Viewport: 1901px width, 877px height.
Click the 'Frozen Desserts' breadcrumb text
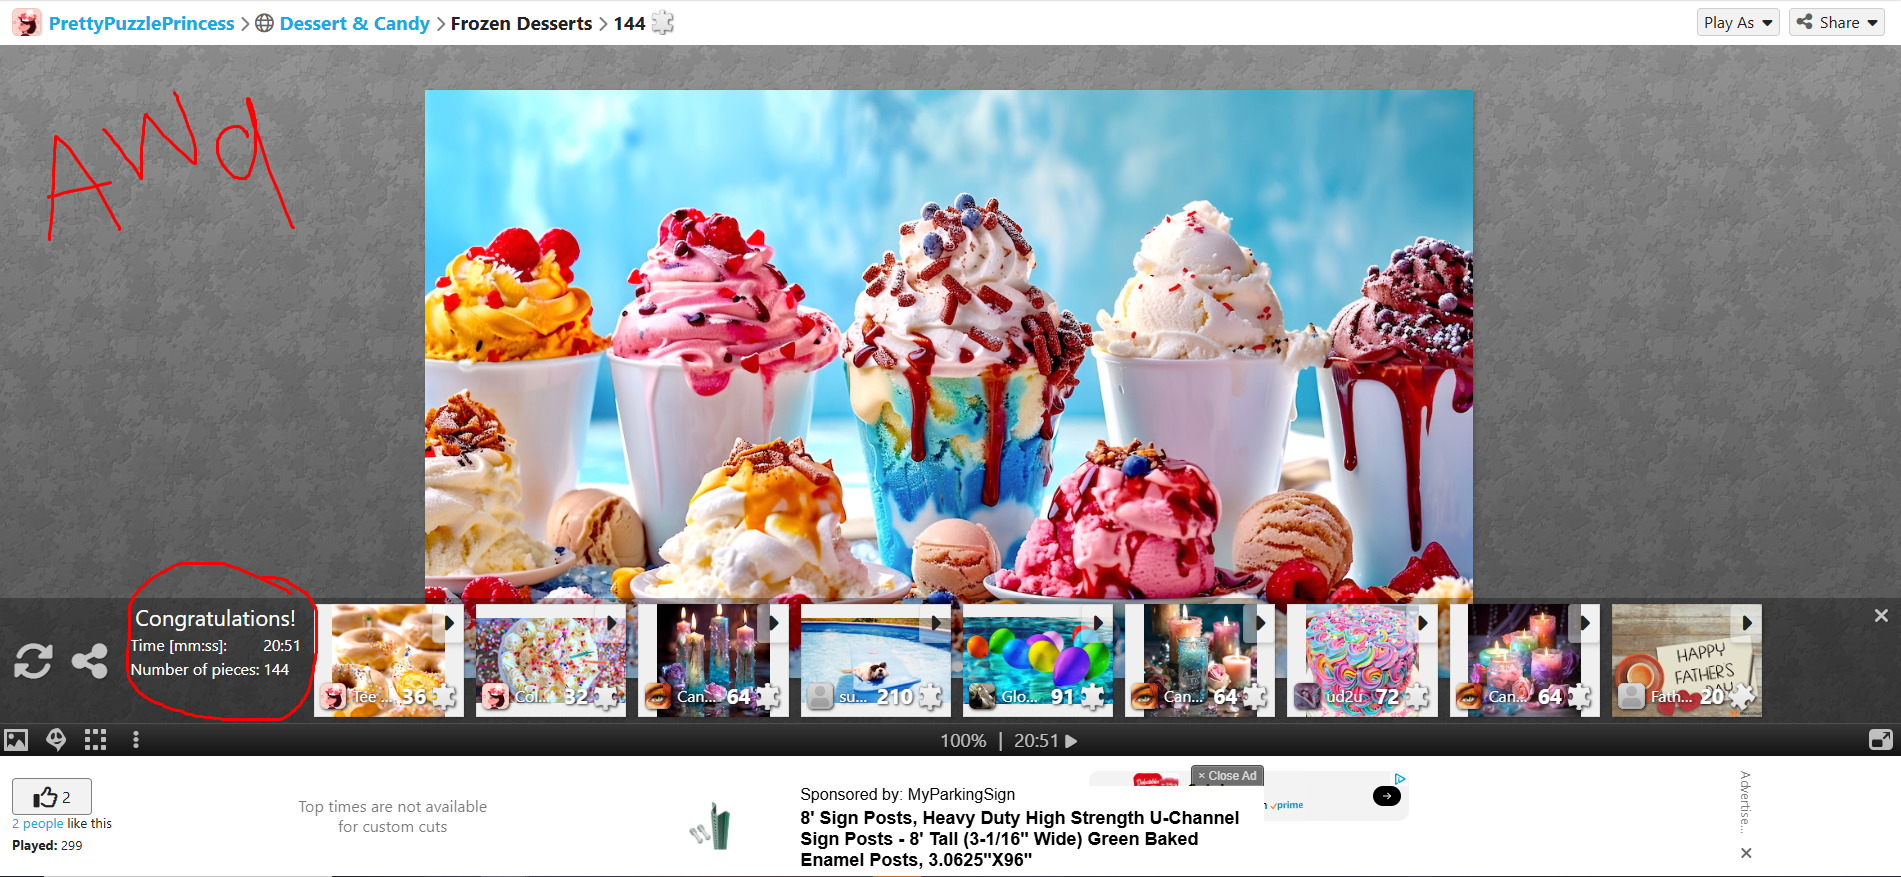click(x=521, y=23)
